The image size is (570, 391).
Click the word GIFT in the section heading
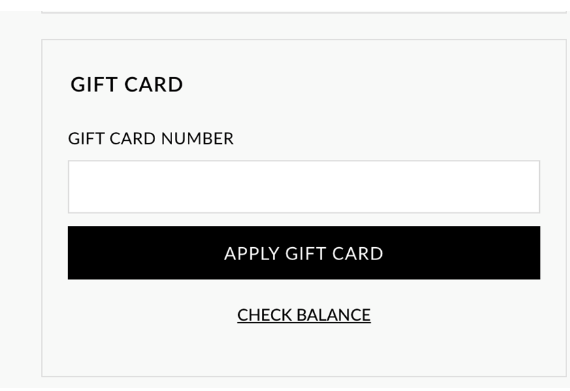tap(95, 84)
